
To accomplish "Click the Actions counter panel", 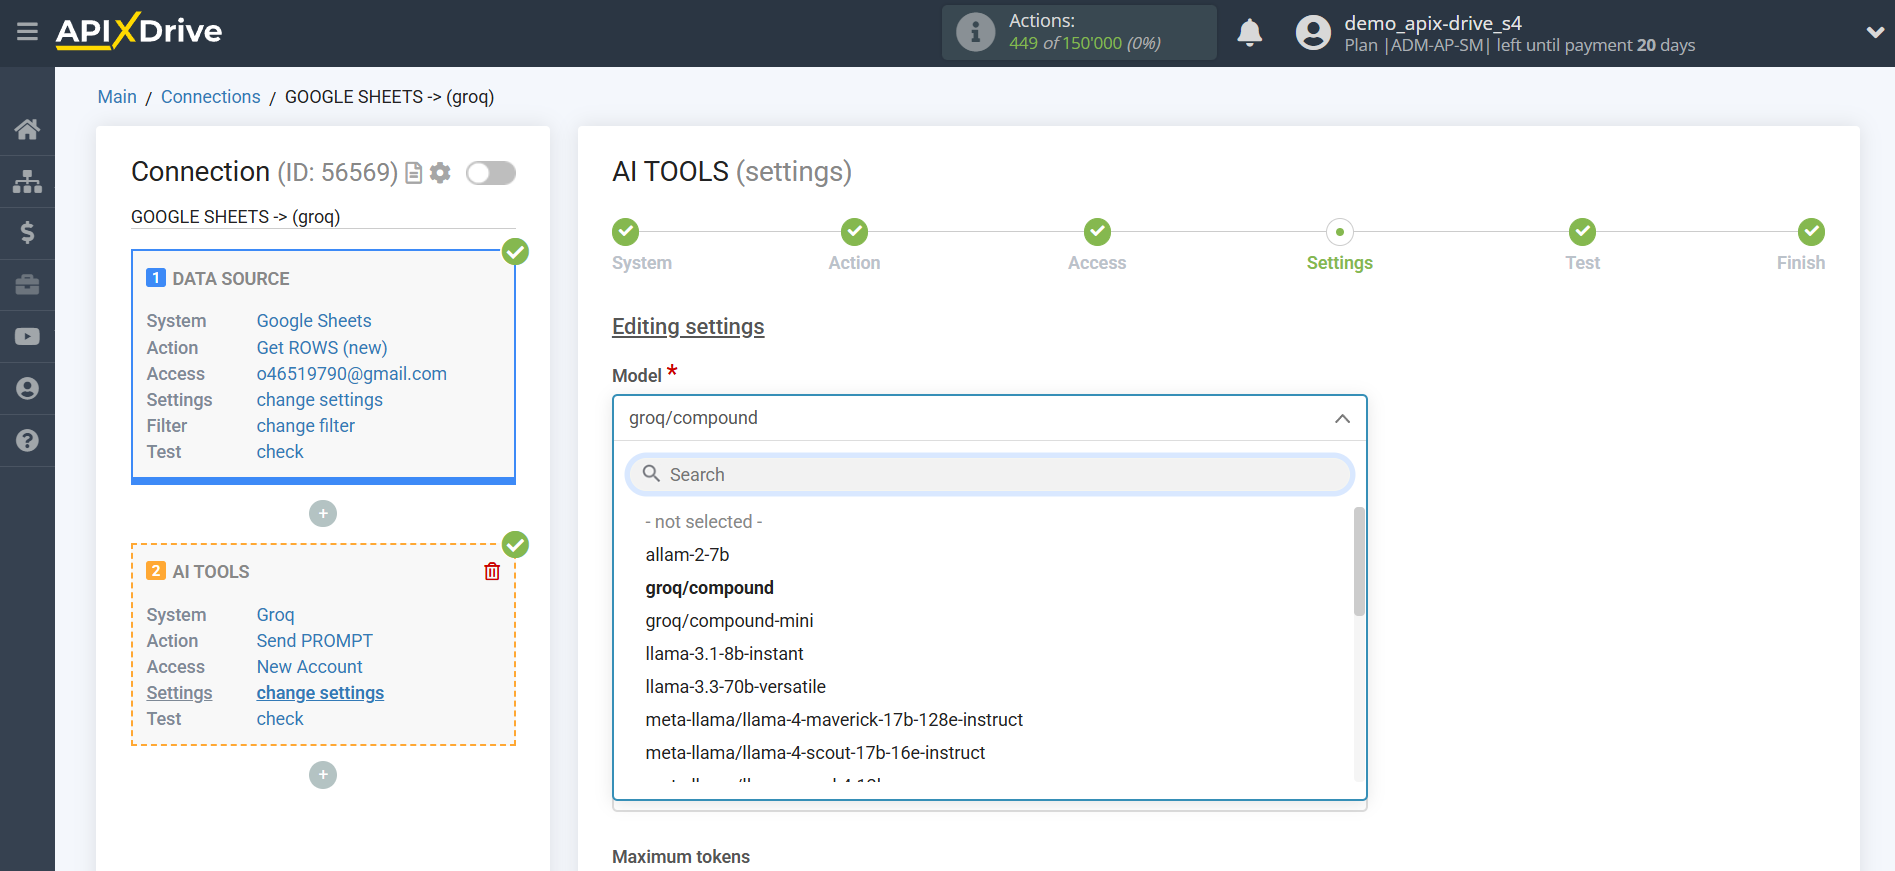I will tap(1079, 32).
